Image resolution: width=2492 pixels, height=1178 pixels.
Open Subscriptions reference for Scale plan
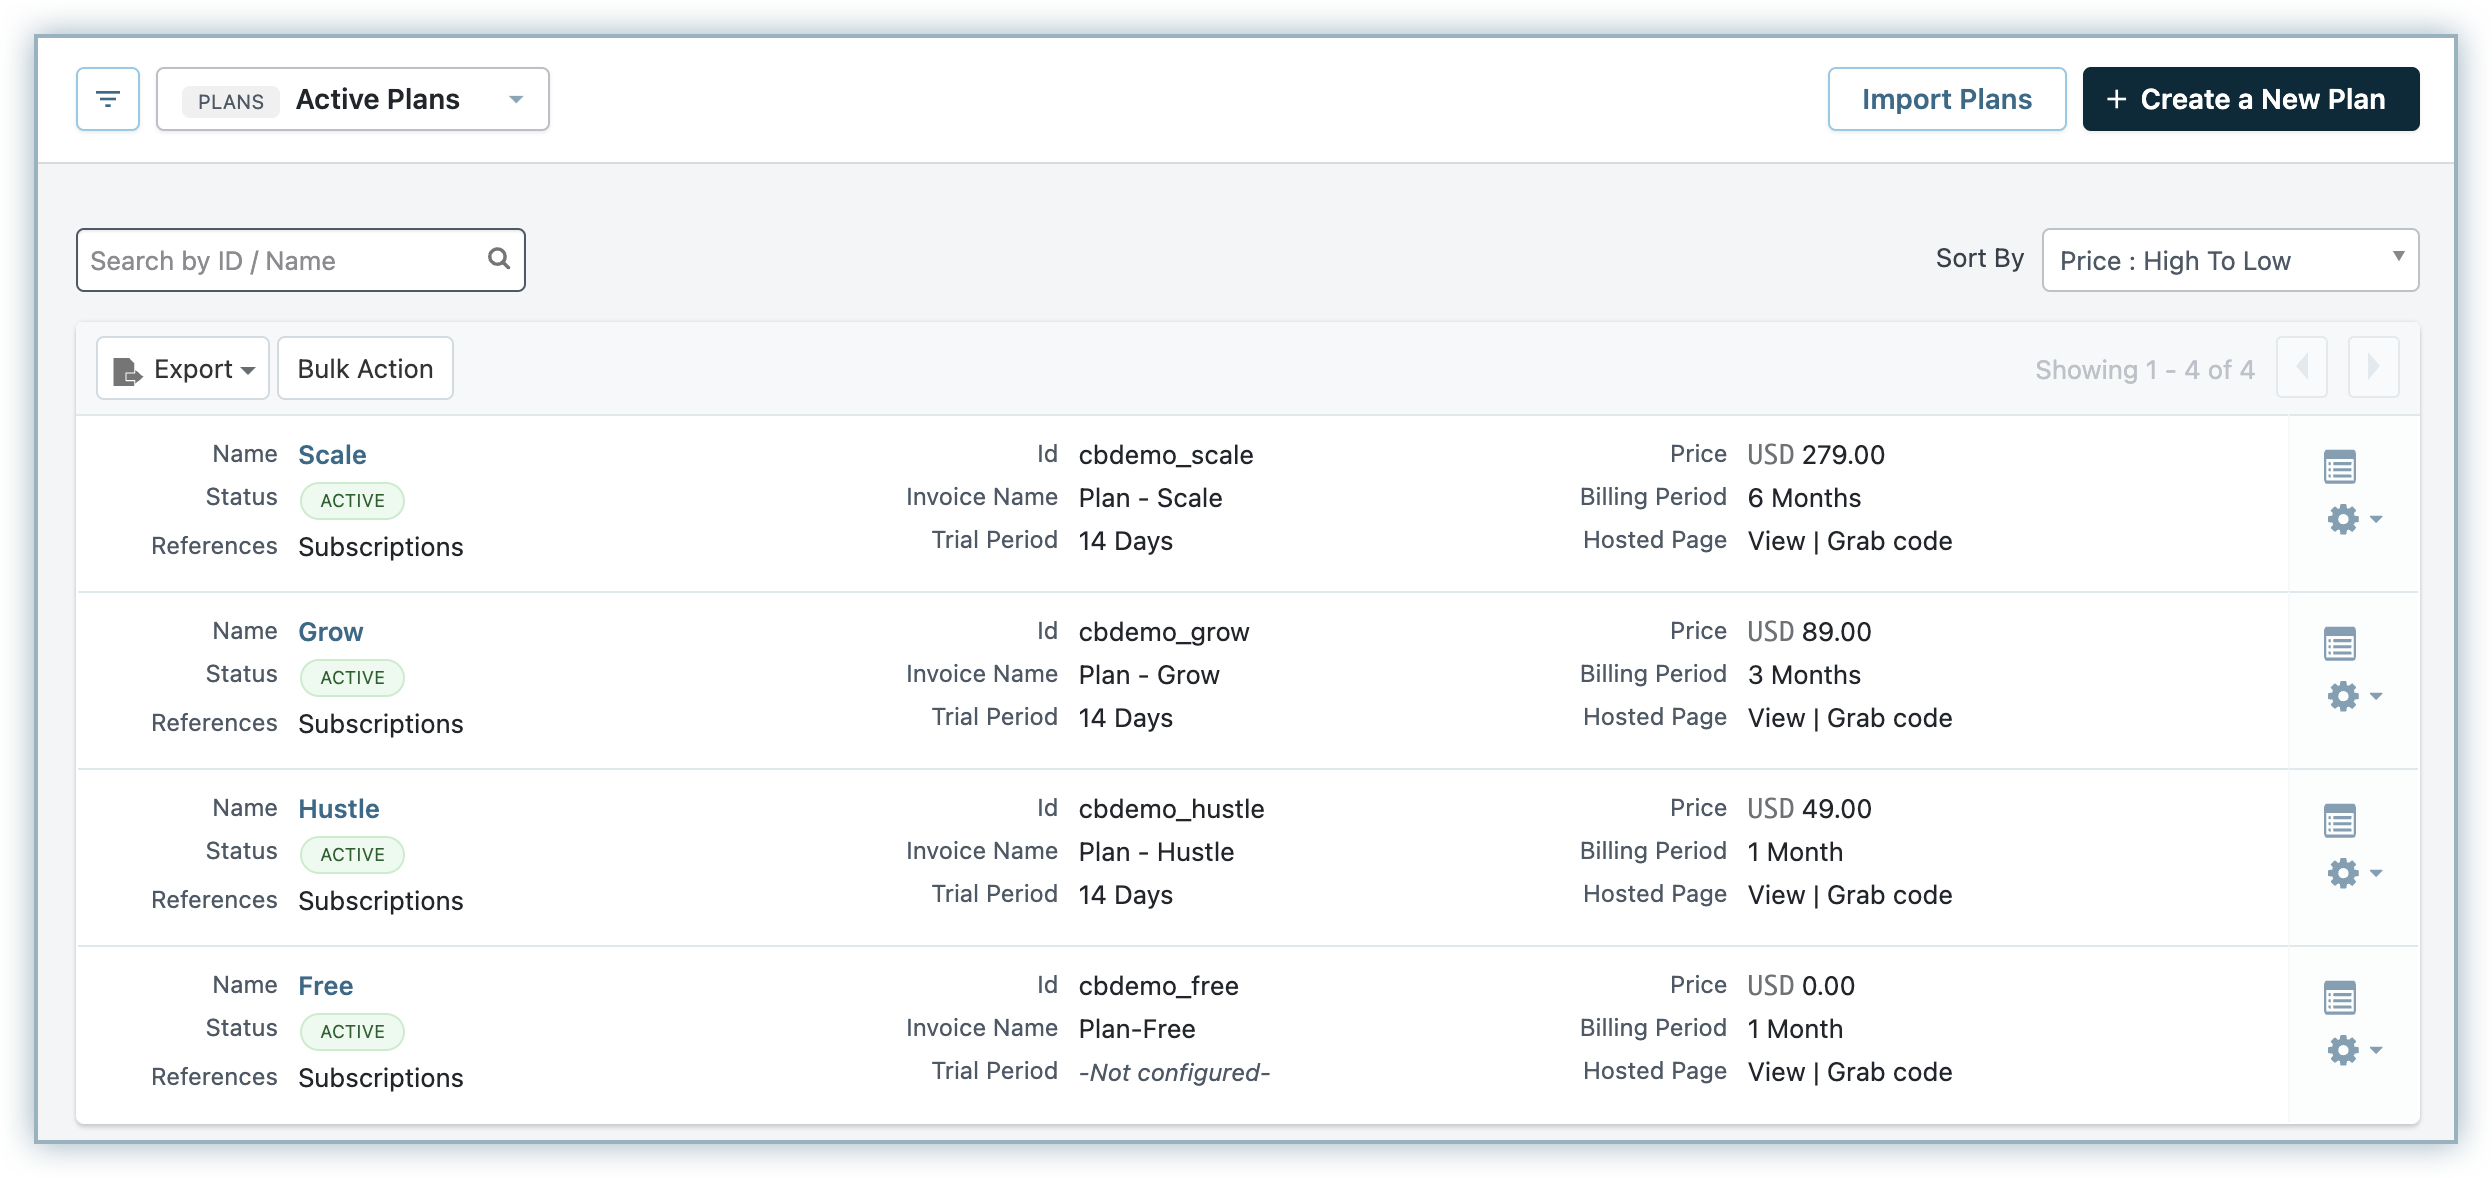click(x=381, y=547)
